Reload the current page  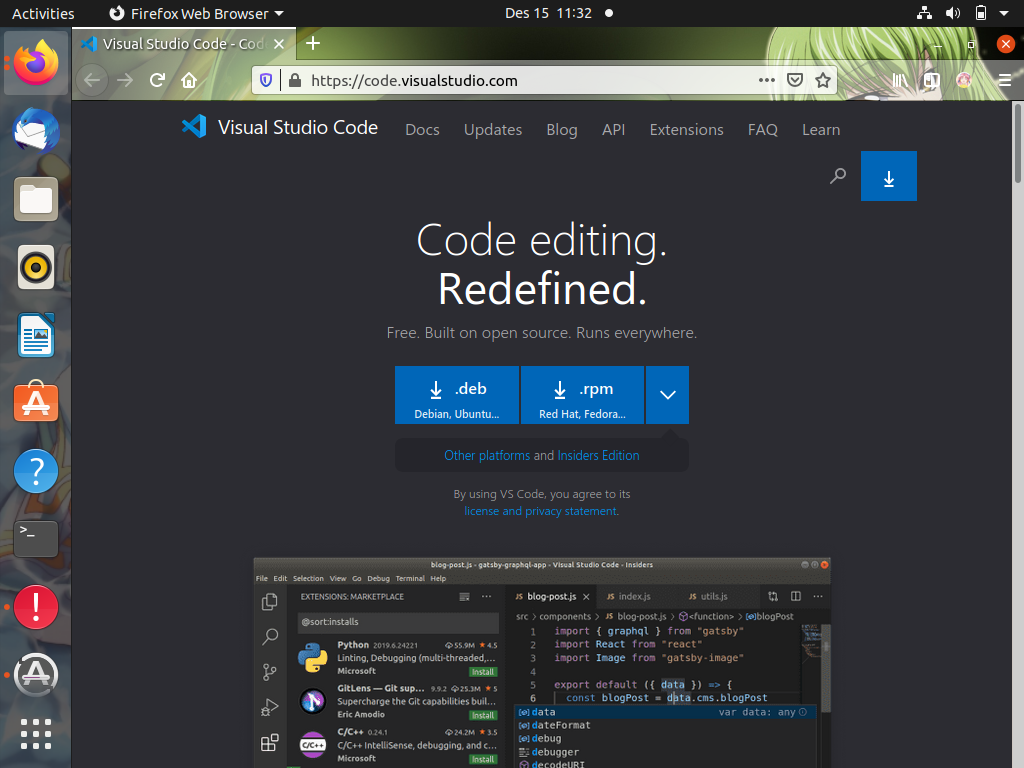coord(156,79)
